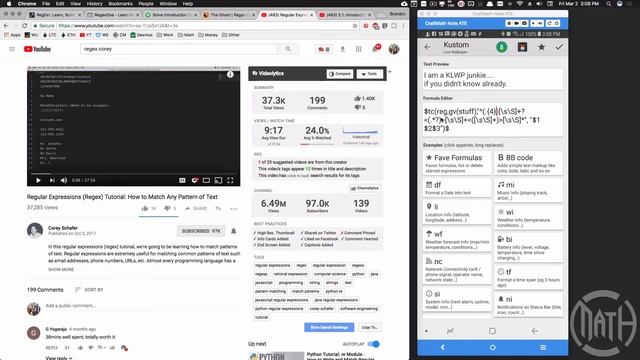Open the Tools dropdown in Videolytics
The width and height of the screenshot is (640, 360).
tap(369, 74)
